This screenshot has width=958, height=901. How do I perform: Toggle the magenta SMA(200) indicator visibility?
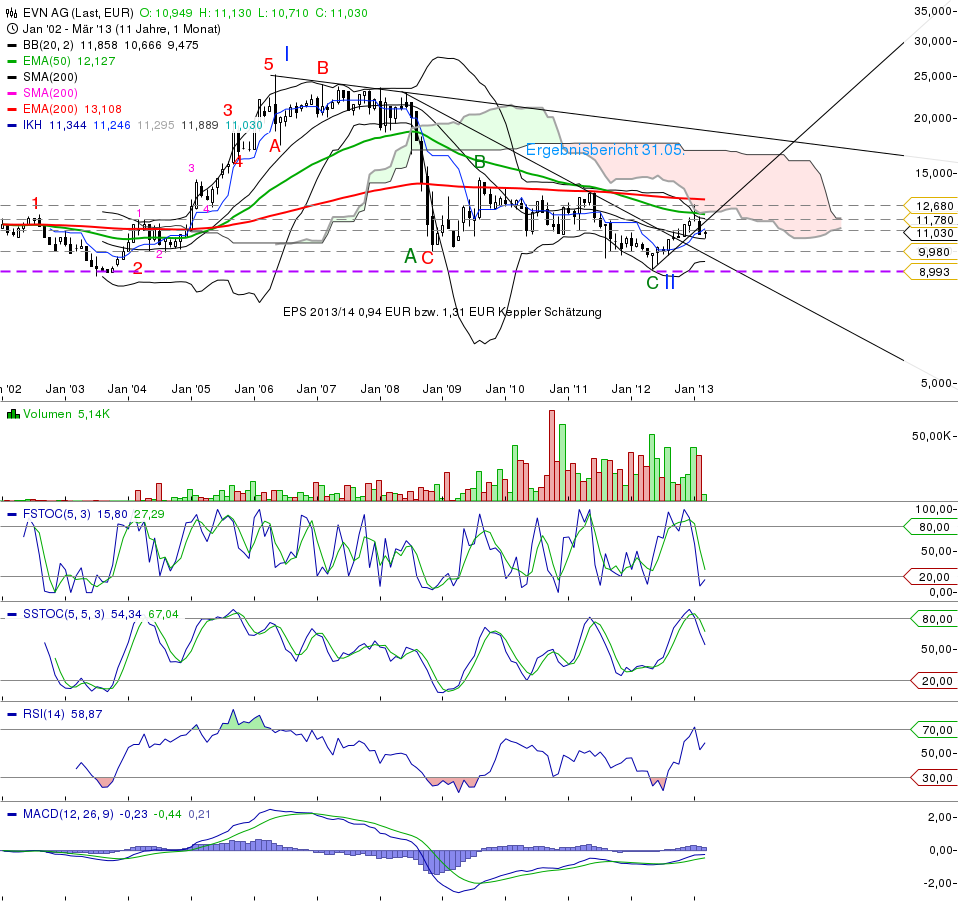pos(11,91)
